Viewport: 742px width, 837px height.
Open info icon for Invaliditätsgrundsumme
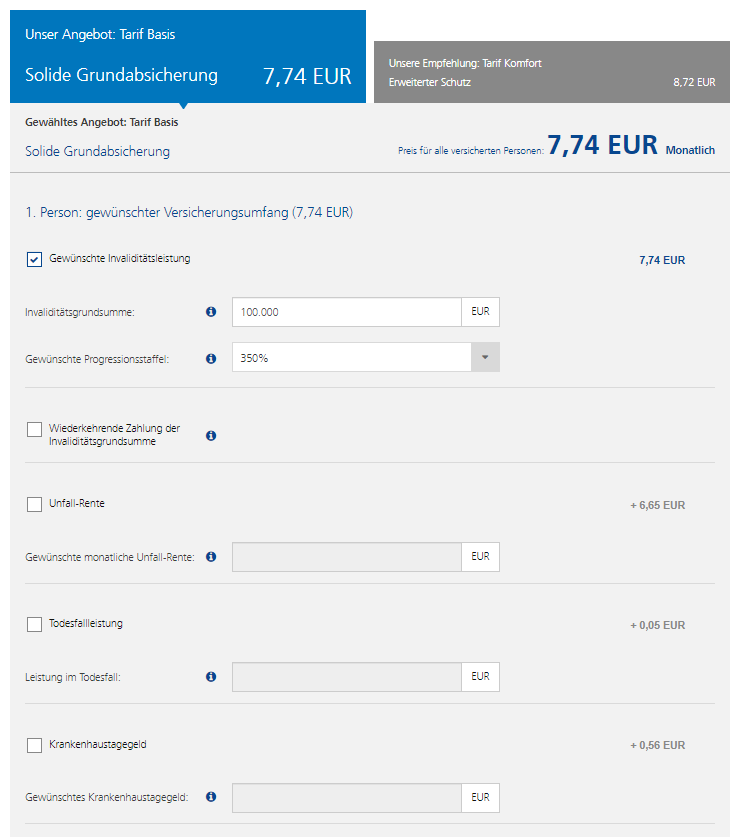[211, 312]
